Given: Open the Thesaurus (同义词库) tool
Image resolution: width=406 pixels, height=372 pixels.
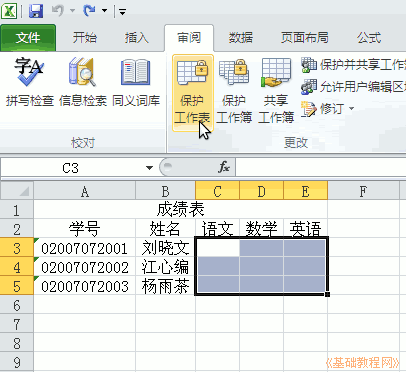Looking at the screenshot, I should coord(136,82).
